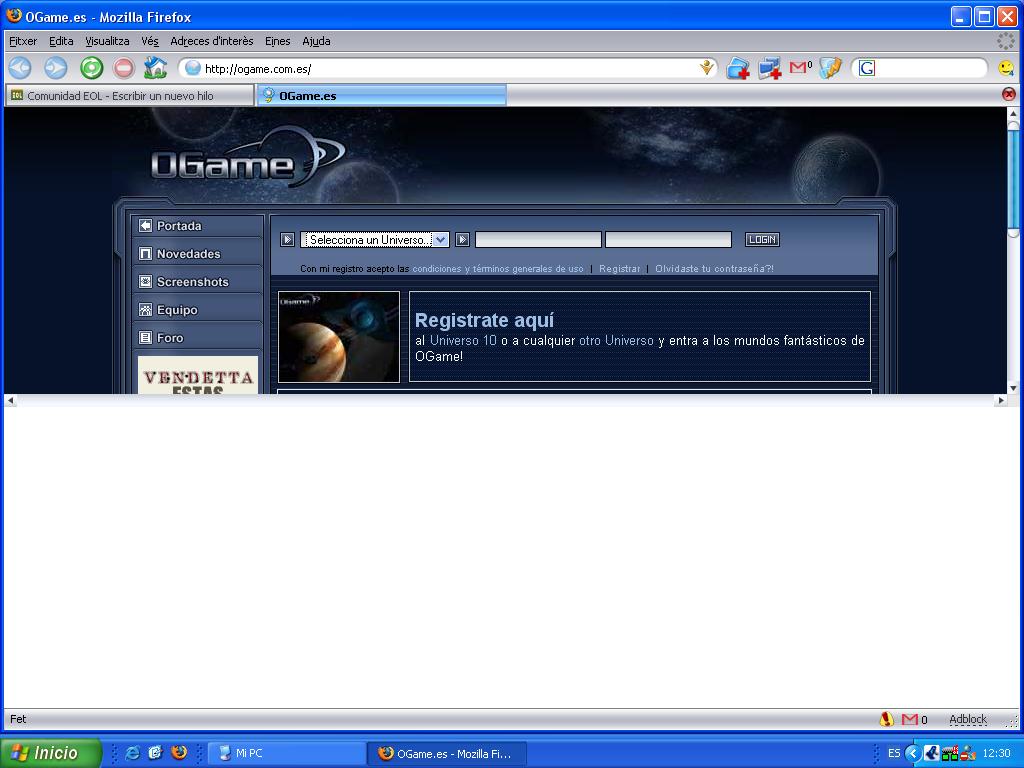
Task: Click the horizontal scrollbar right arrow
Action: pyautogui.click(x=1001, y=400)
